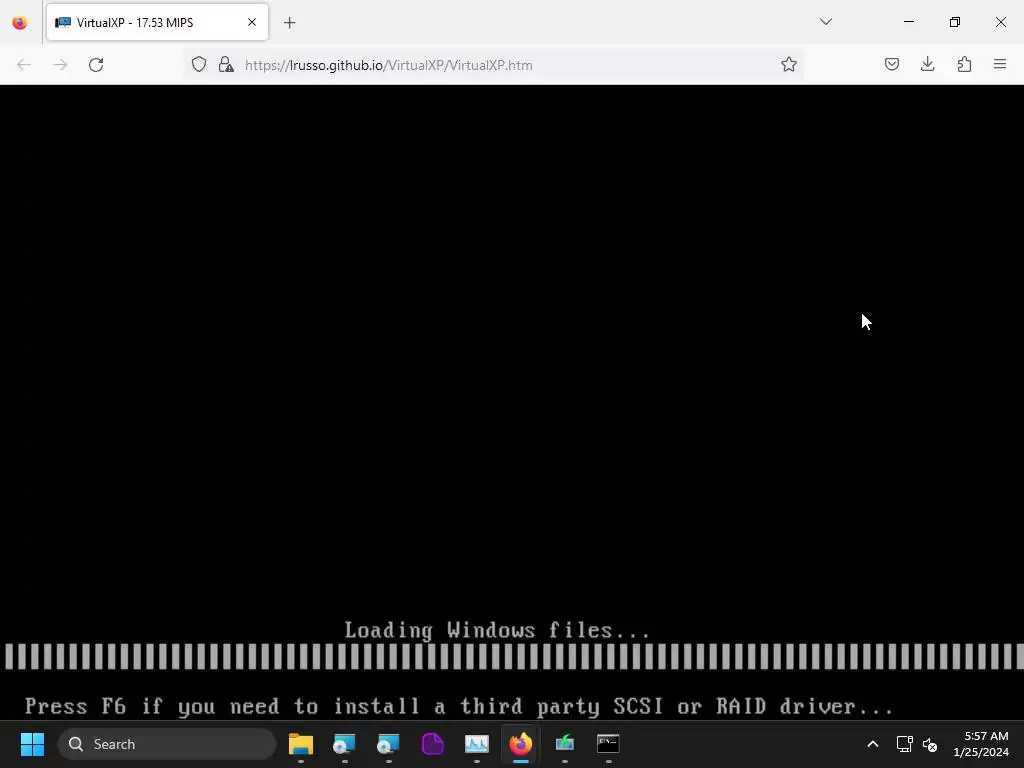Image resolution: width=1024 pixels, height=768 pixels.
Task: Save page to Pocket
Action: tap(891, 64)
